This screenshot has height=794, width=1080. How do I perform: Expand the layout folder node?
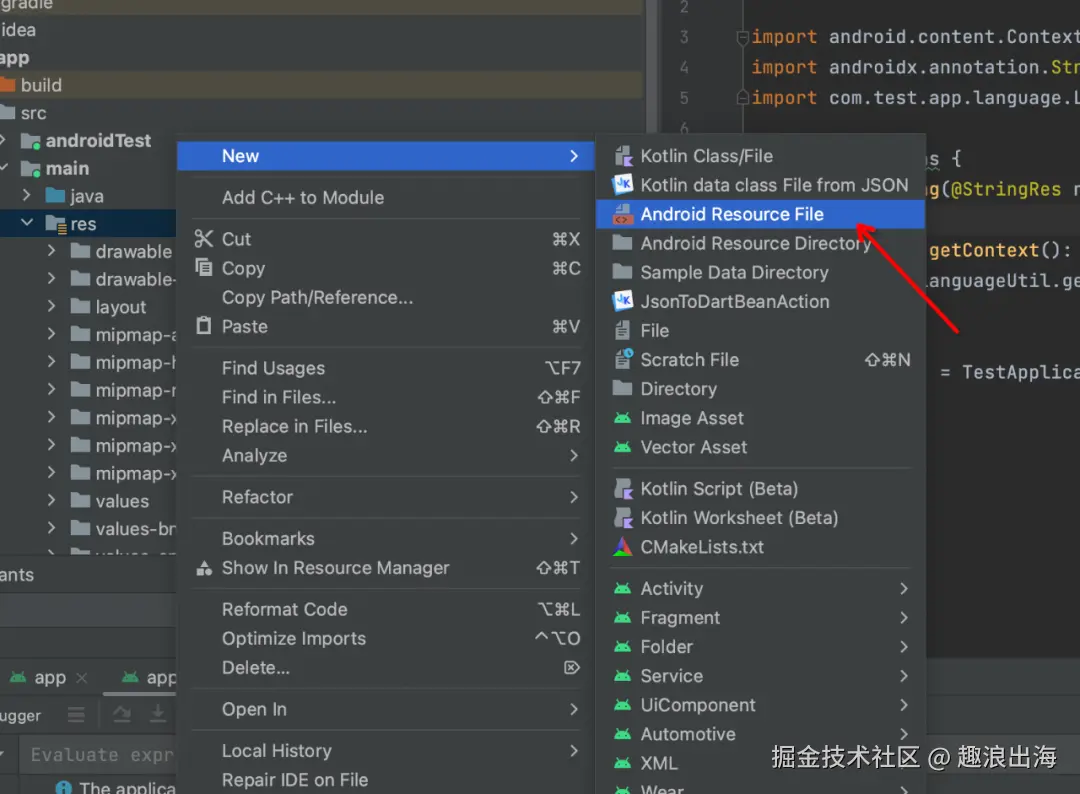[51, 307]
